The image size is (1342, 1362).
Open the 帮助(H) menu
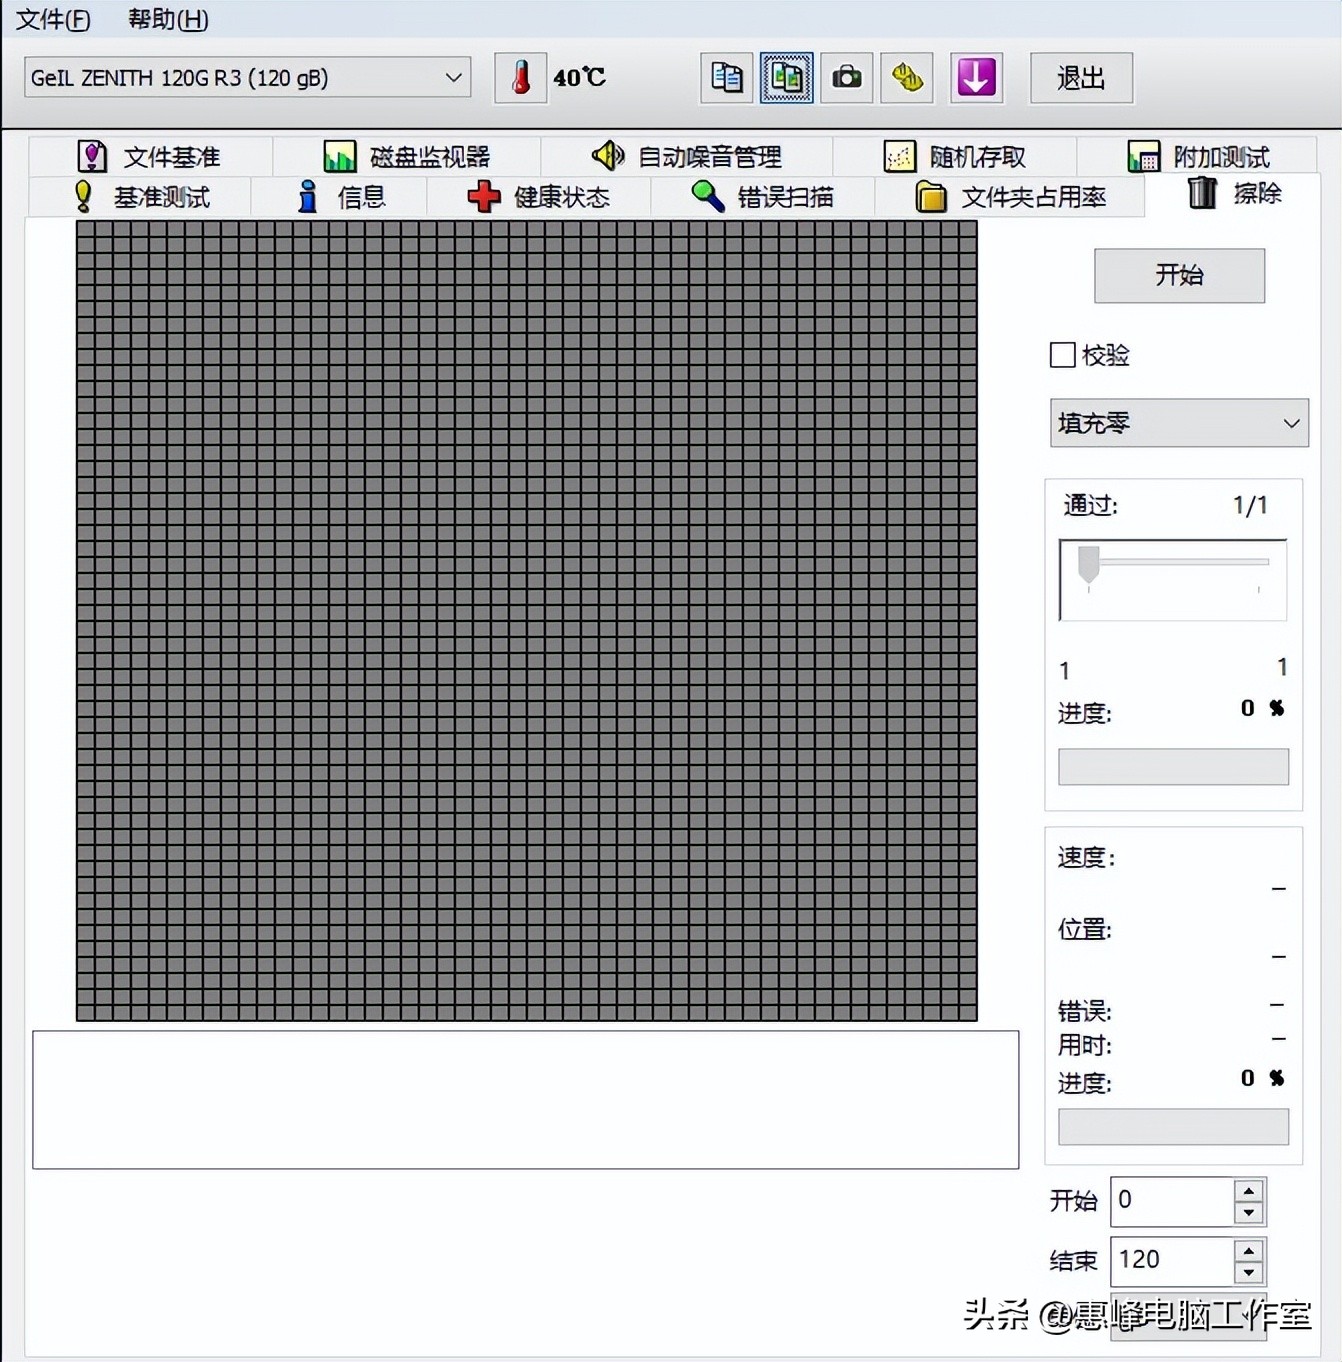(168, 19)
